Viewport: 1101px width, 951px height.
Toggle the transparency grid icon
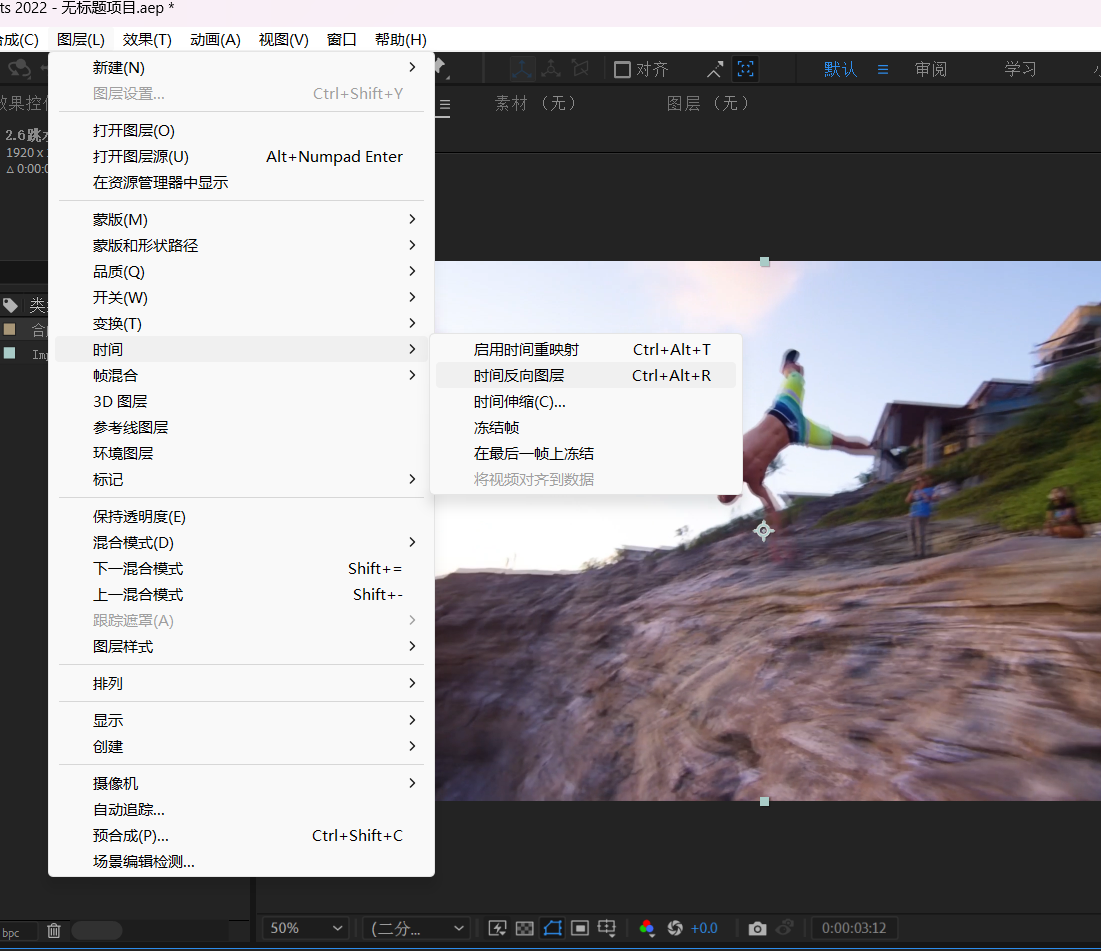tap(525, 928)
